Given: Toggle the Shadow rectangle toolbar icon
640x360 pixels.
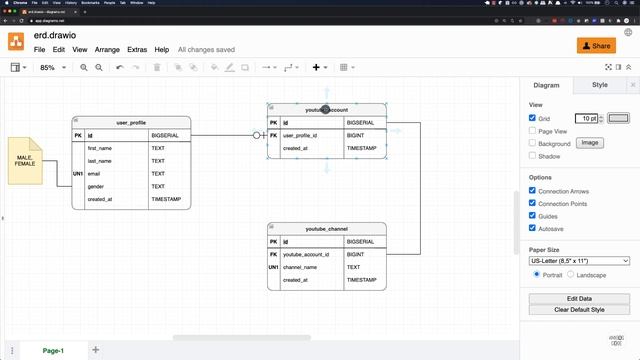Looking at the screenshot, I should click(x=245, y=67).
